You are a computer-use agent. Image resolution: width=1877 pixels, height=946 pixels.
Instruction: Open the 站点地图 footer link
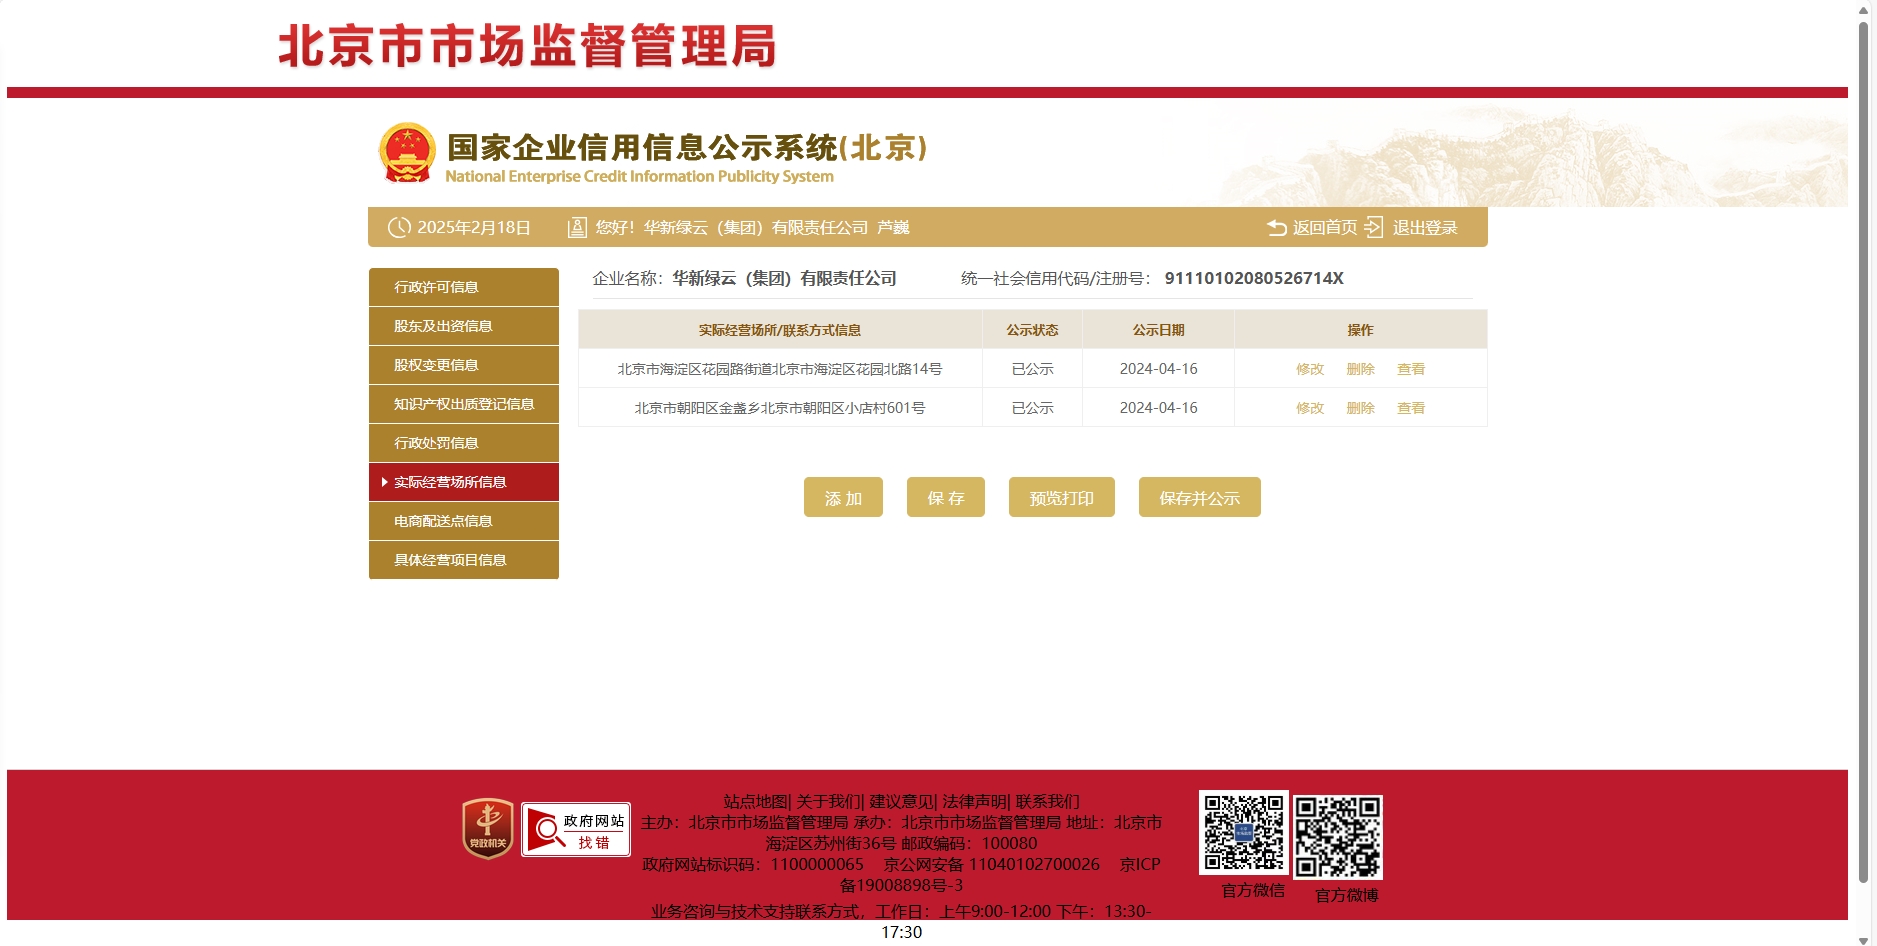tap(756, 801)
